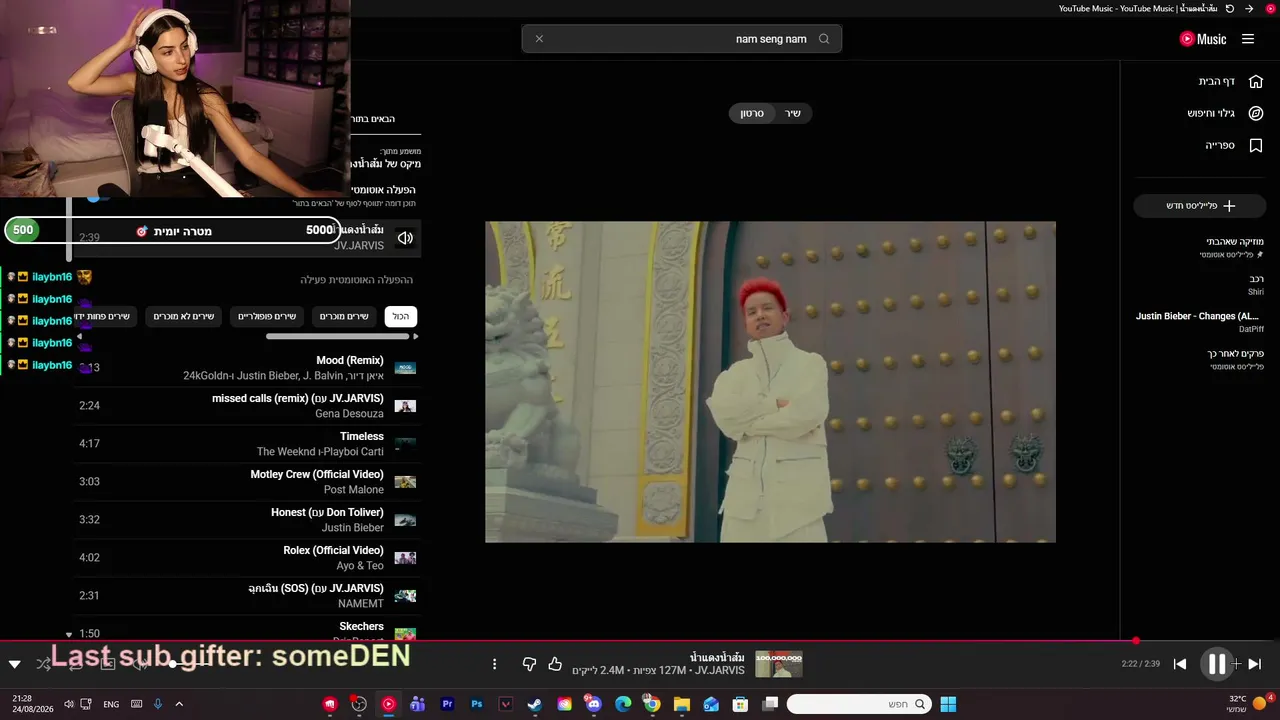Screen dimensions: 1280x720
Task: Play the NAMEMT SOS track thumbnail
Action: click(x=405, y=596)
